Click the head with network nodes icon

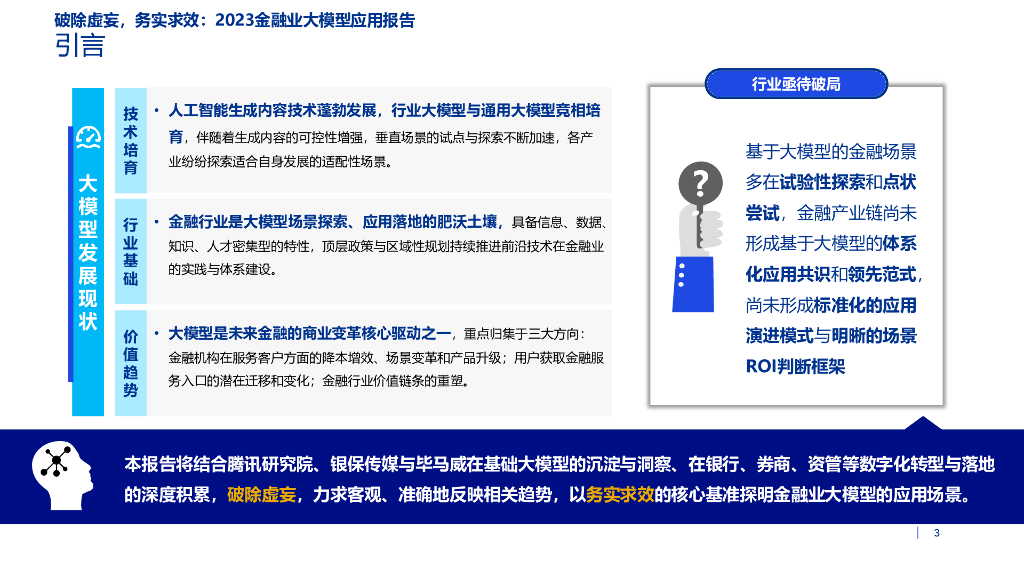click(62, 475)
